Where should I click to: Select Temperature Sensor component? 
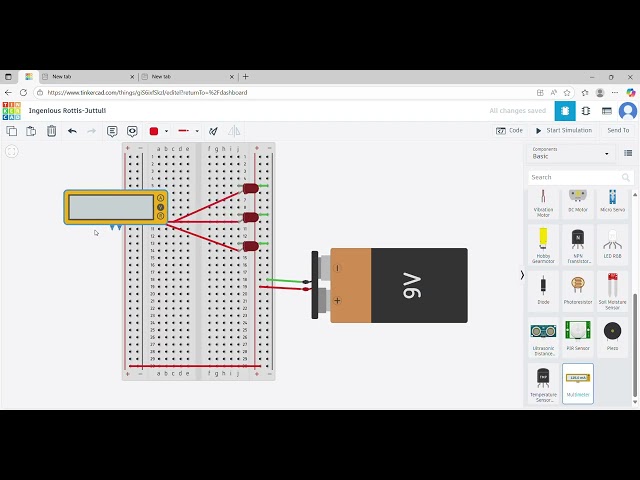[543, 384]
